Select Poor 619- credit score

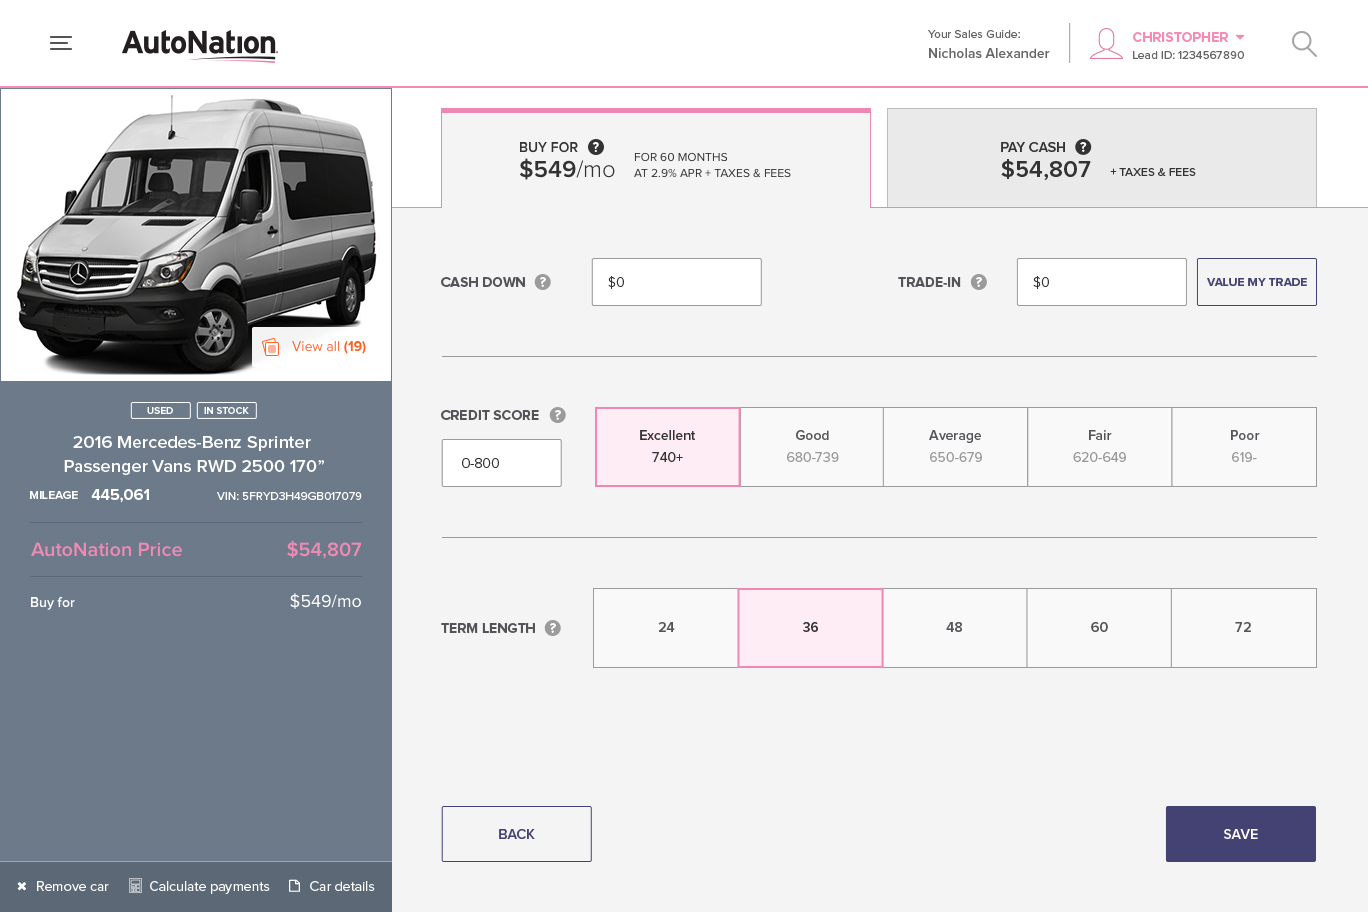coord(1244,447)
